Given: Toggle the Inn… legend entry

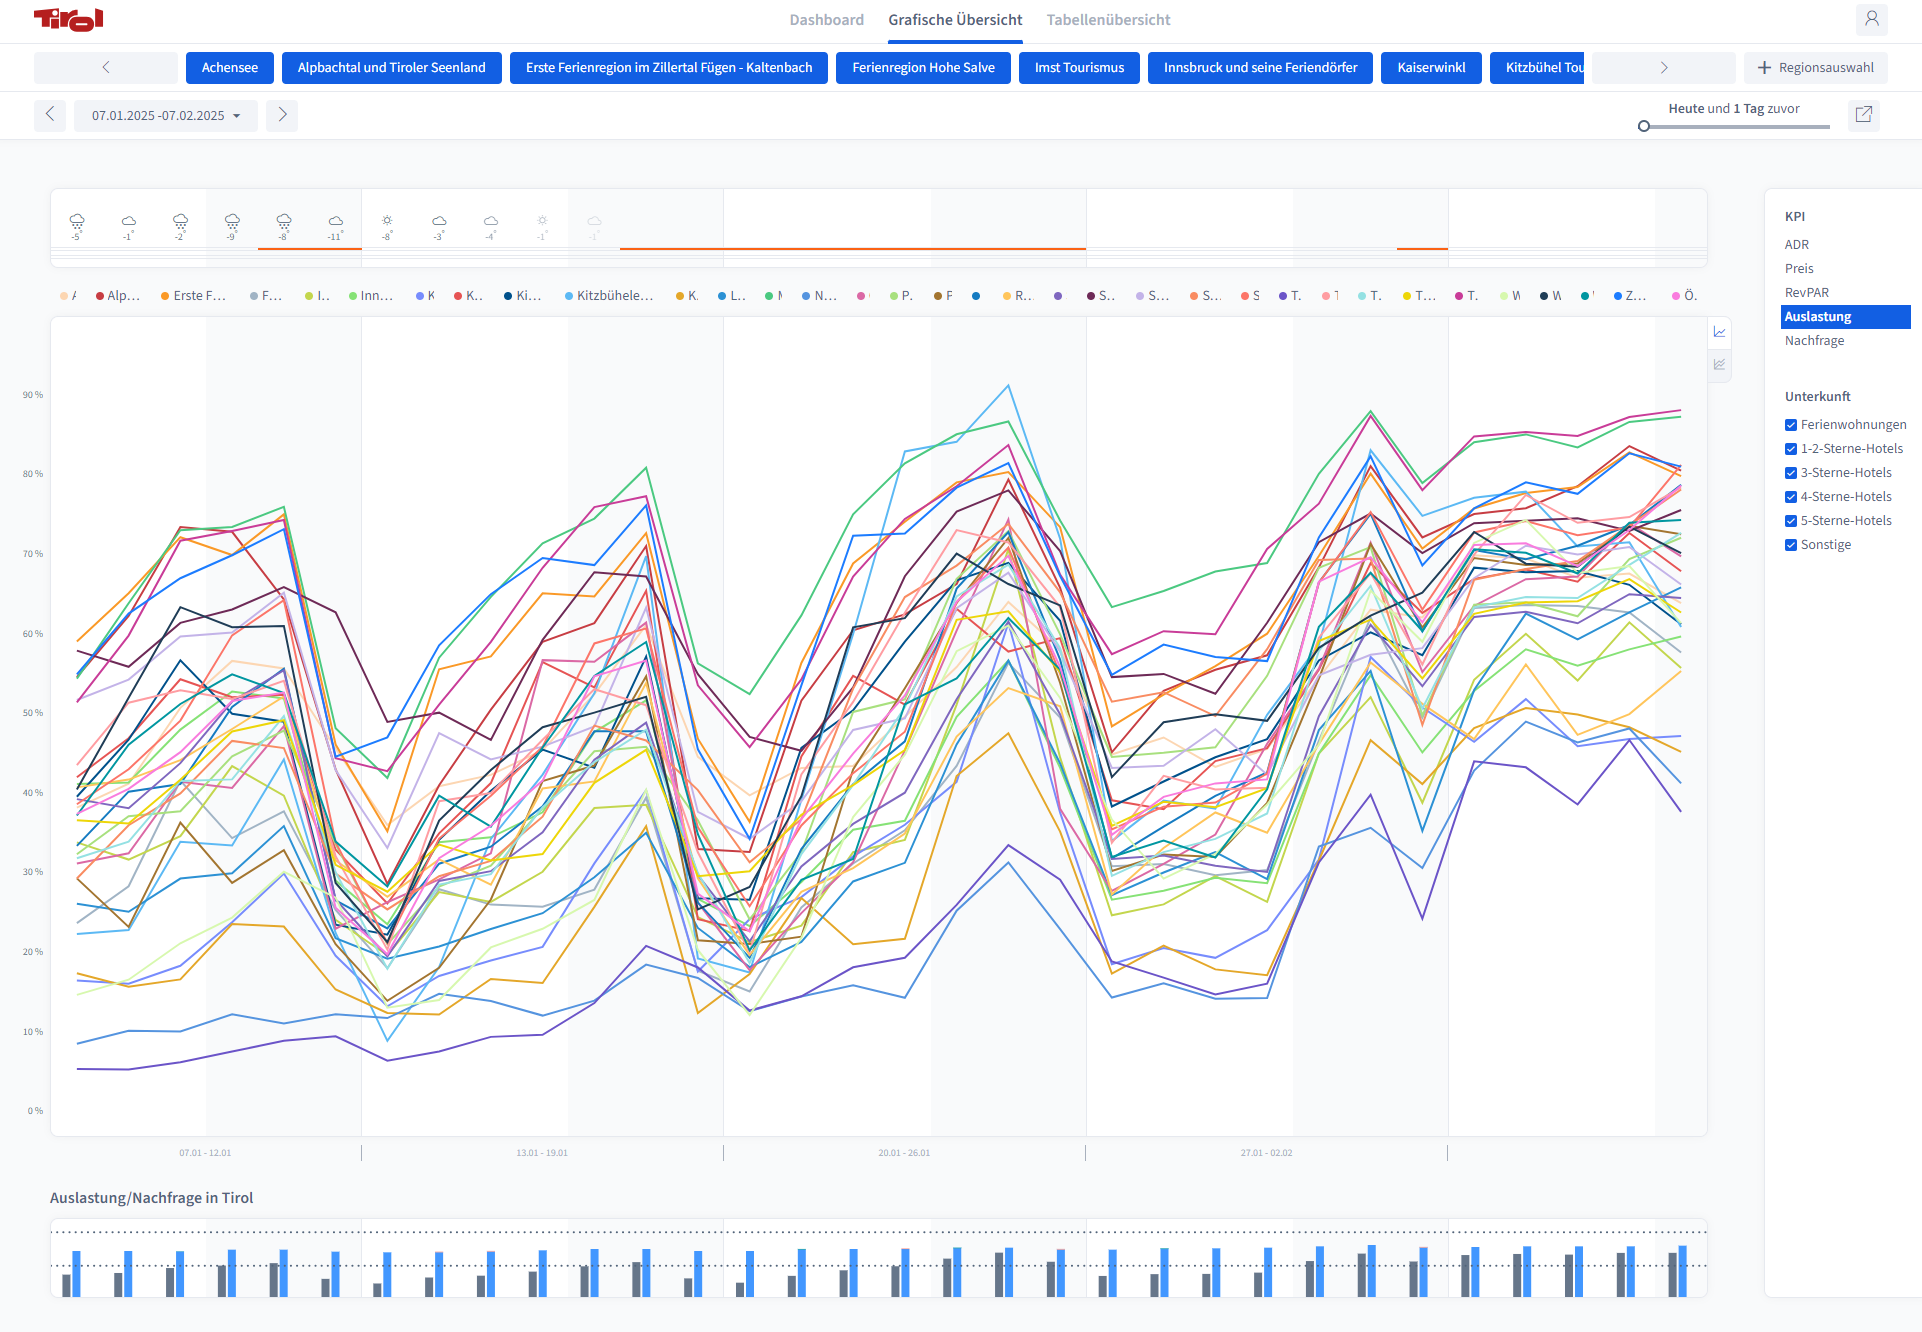Looking at the screenshot, I should (x=371, y=296).
